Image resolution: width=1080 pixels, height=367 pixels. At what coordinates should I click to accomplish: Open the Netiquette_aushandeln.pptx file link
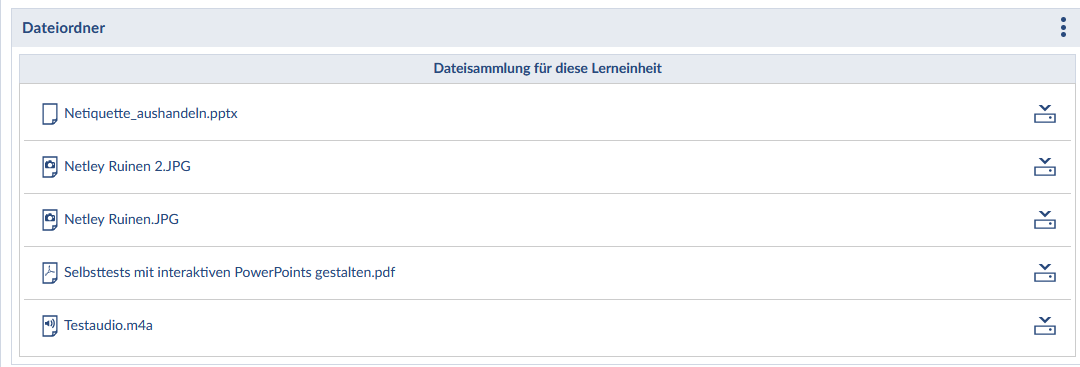(x=151, y=114)
